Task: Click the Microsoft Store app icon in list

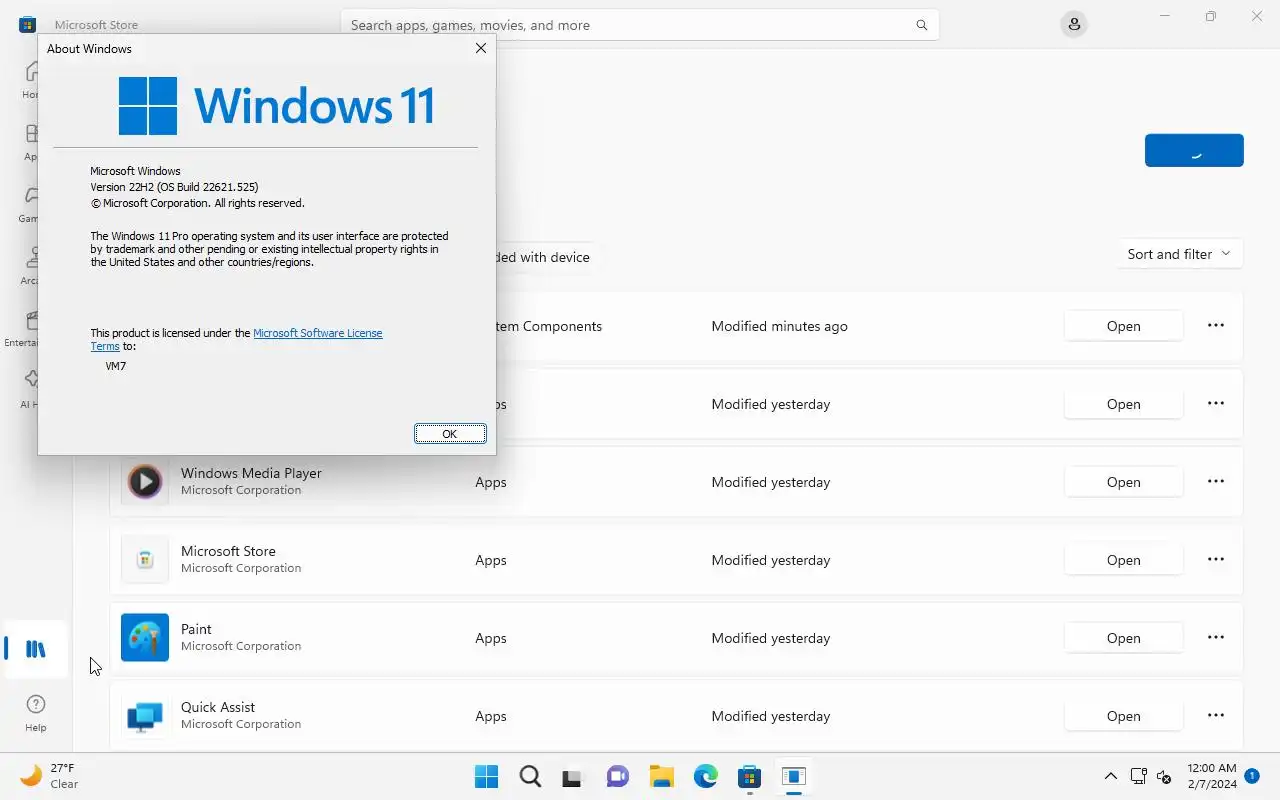Action: pos(145,559)
